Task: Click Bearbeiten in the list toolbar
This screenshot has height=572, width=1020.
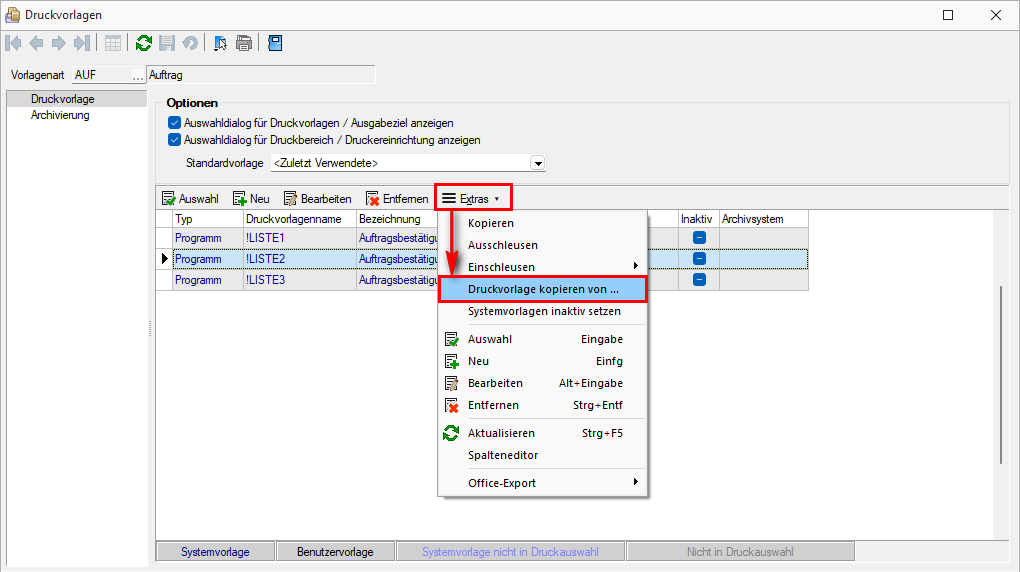Action: 317,198
